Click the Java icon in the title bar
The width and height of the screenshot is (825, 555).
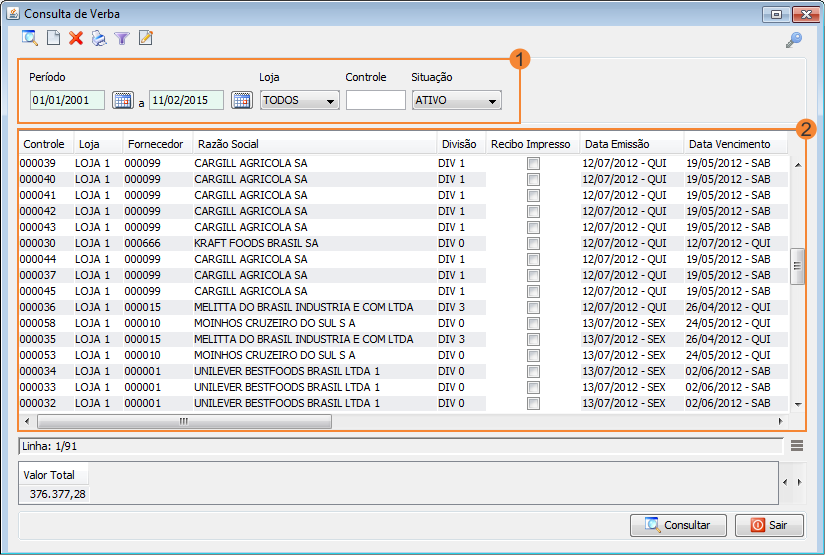tap(13, 13)
